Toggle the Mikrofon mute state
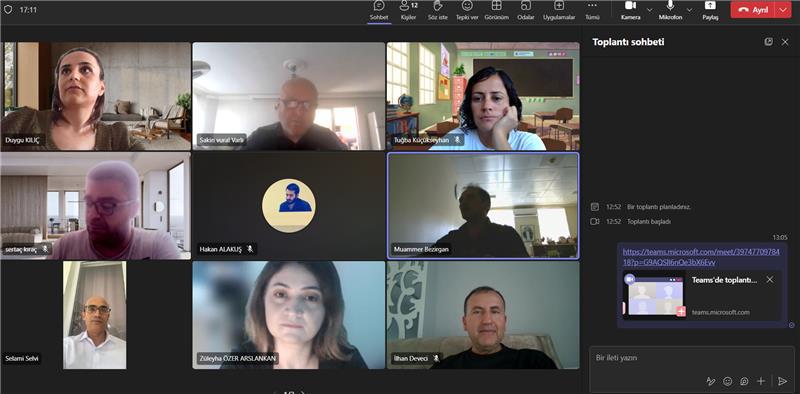 coord(670,11)
